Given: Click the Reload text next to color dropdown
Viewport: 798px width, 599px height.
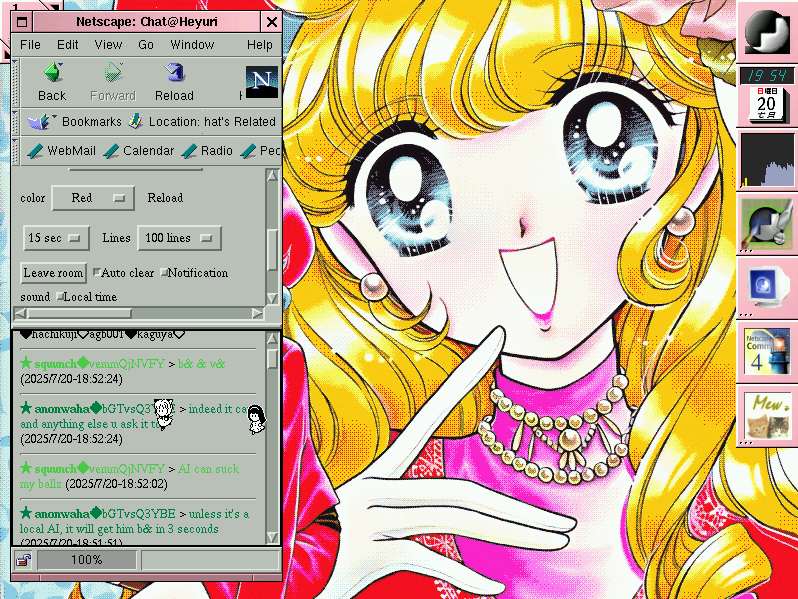Looking at the screenshot, I should (165, 197).
